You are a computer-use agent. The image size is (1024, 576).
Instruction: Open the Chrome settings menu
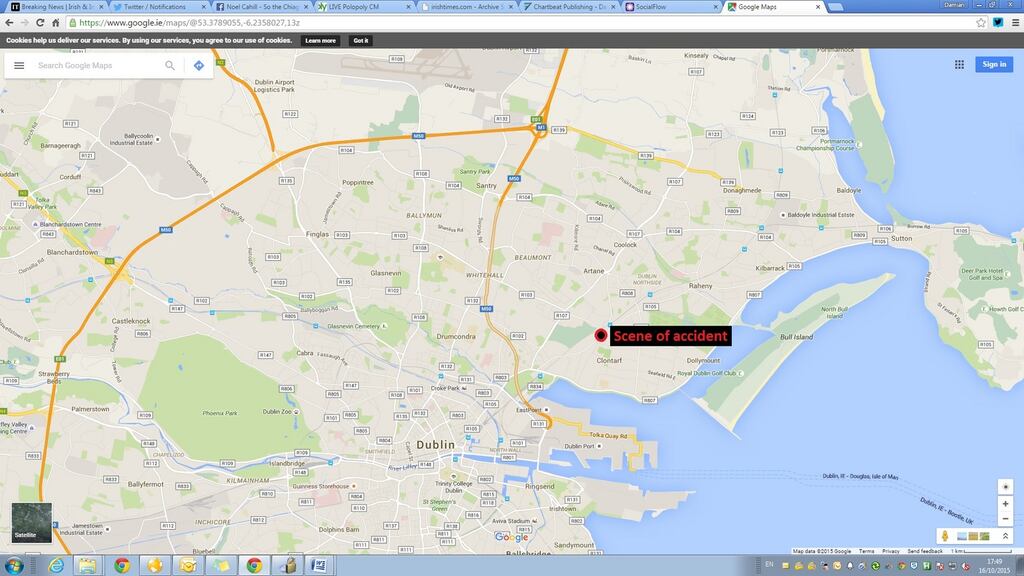(1014, 22)
